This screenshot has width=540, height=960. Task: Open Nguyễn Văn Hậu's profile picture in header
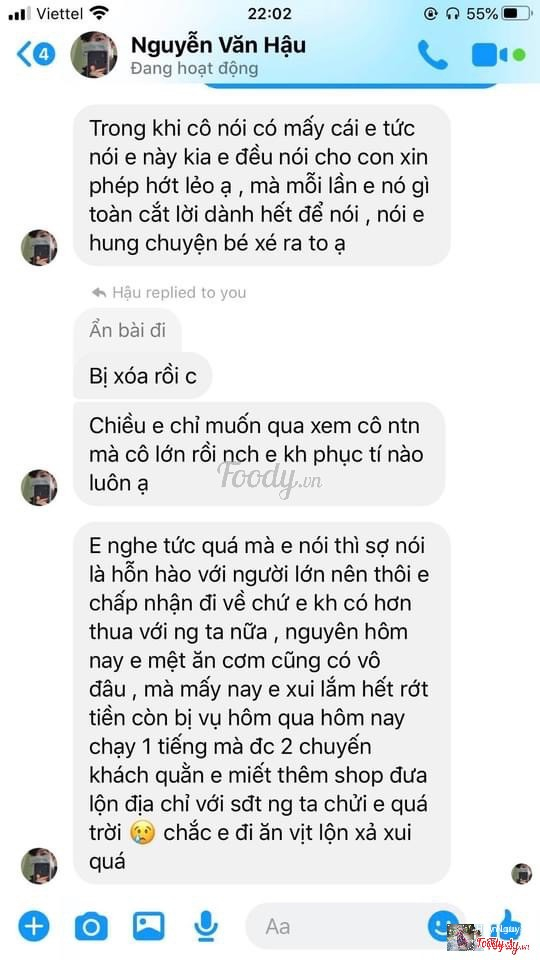click(94, 54)
